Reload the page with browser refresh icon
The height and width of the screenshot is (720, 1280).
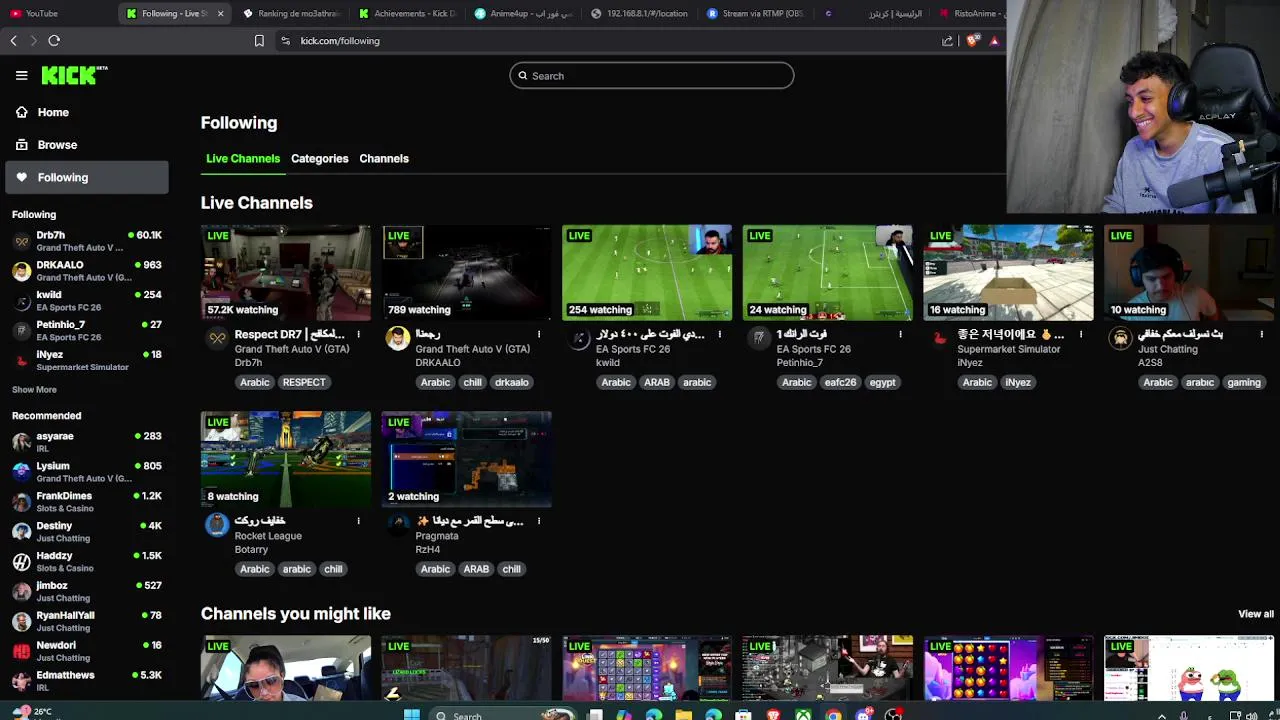[x=54, y=41]
